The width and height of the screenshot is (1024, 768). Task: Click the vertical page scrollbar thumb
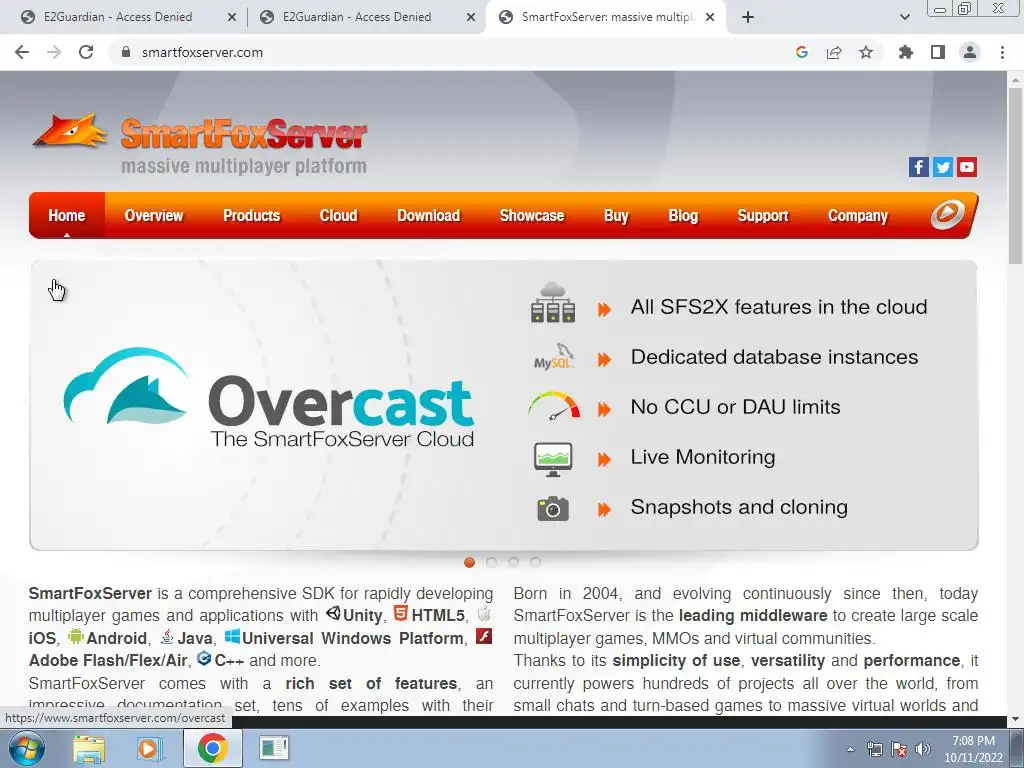[x=1015, y=175]
